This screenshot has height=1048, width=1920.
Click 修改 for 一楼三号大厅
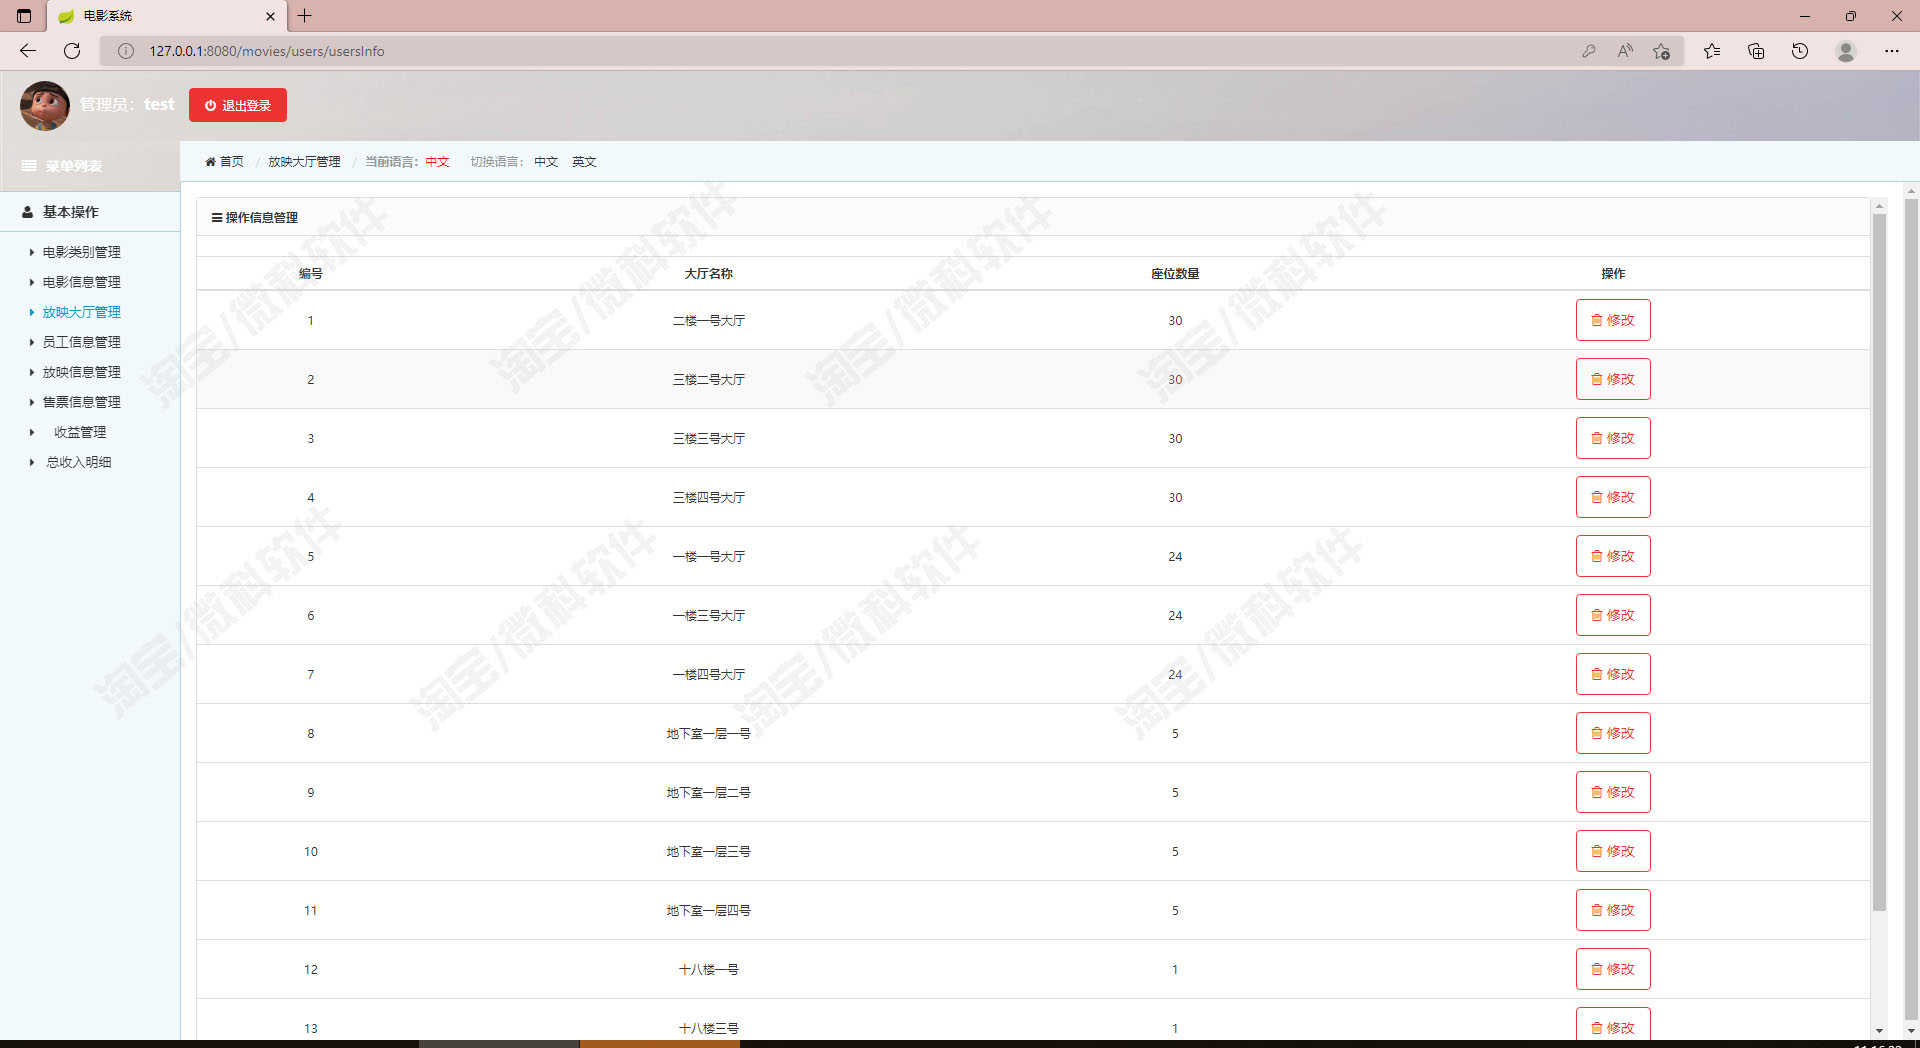coord(1613,615)
